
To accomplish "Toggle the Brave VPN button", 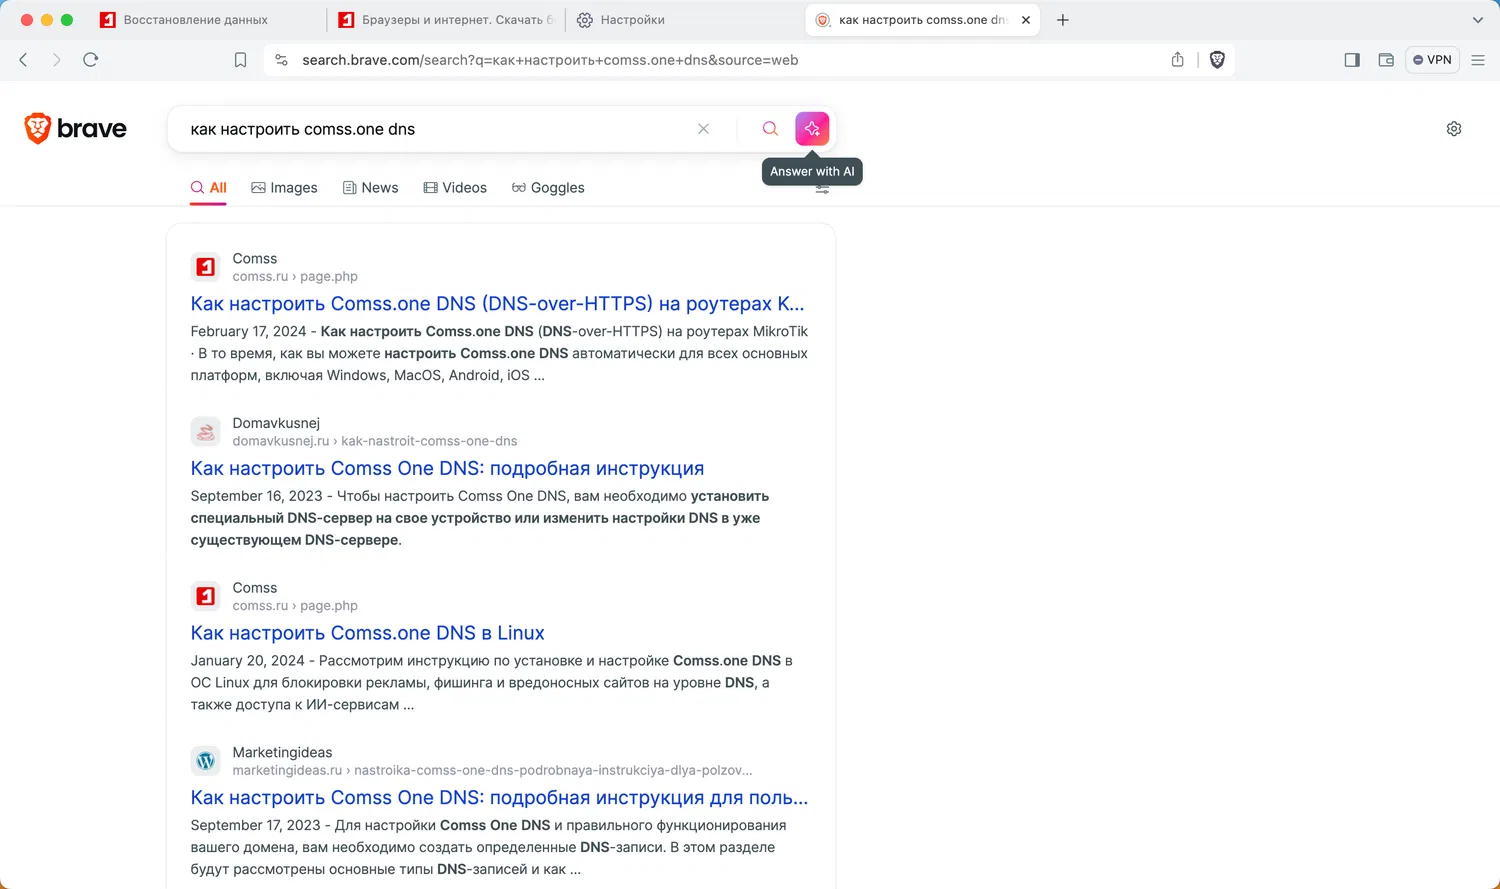I will (x=1432, y=60).
